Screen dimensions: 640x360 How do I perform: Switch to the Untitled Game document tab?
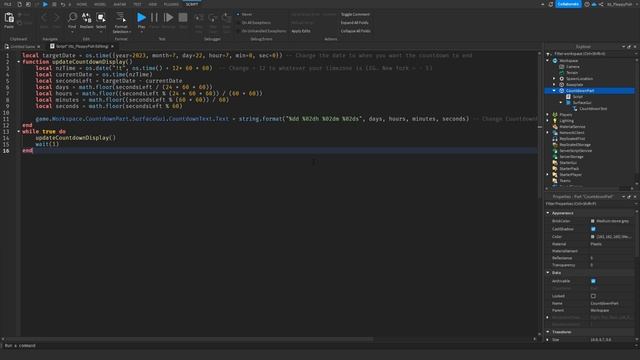point(22,47)
